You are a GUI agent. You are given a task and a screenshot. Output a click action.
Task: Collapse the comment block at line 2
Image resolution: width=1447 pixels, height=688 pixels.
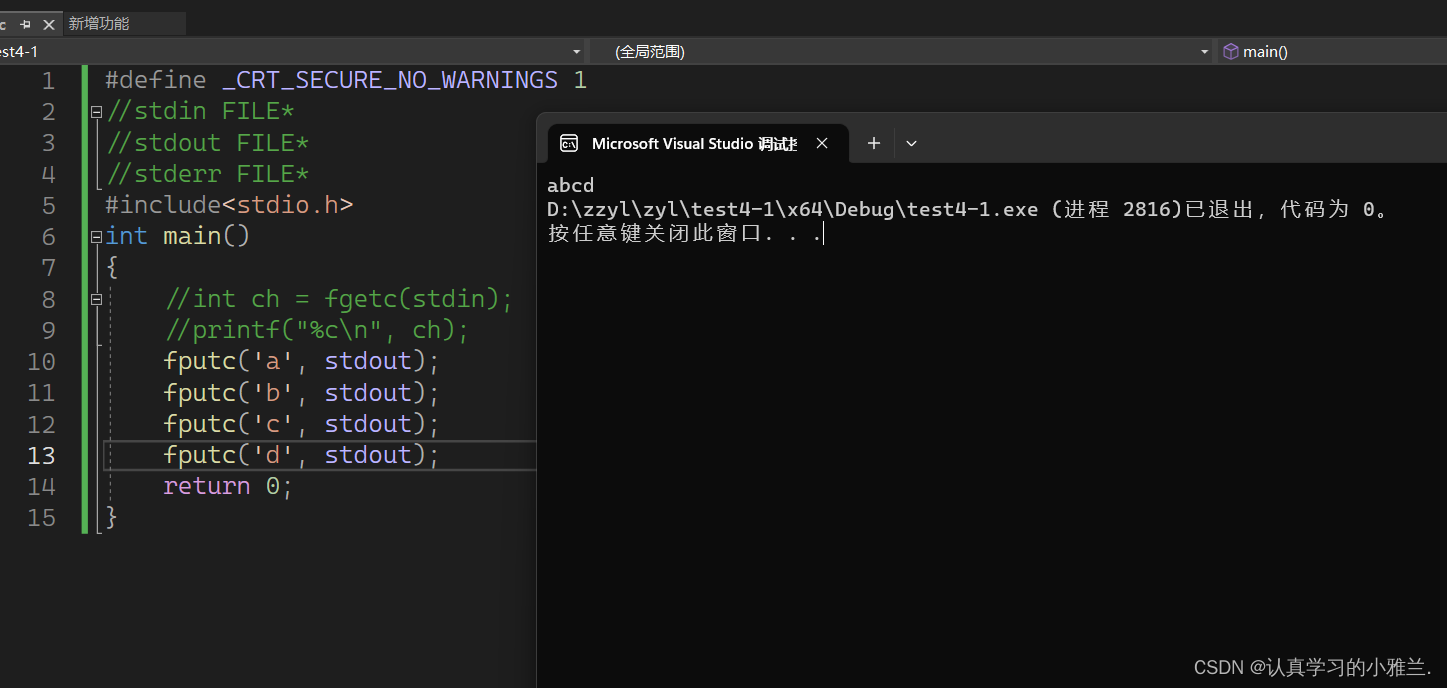96,112
